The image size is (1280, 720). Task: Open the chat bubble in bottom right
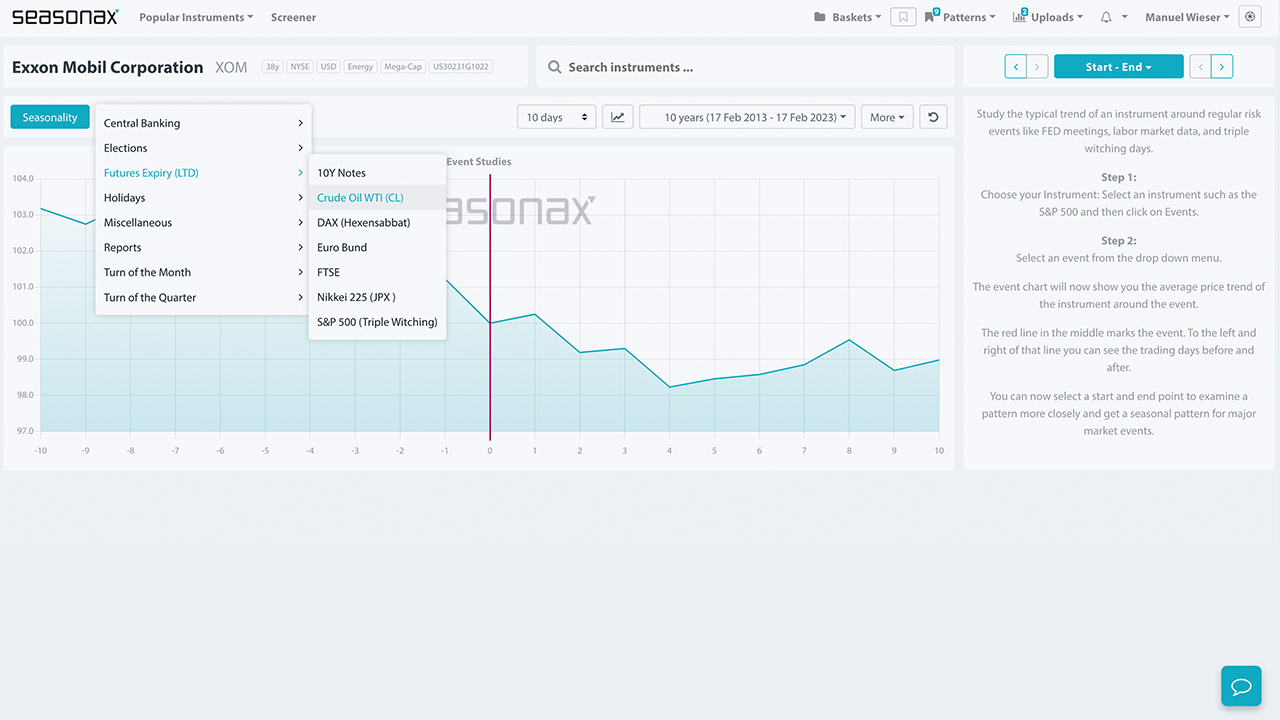1241,686
